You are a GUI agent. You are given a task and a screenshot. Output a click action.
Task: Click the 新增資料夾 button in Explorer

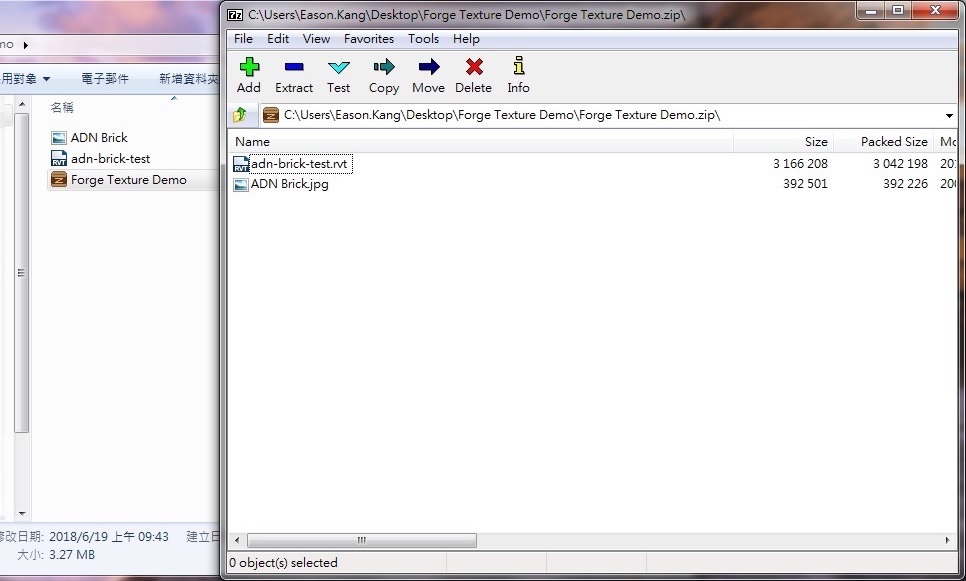pos(189,79)
